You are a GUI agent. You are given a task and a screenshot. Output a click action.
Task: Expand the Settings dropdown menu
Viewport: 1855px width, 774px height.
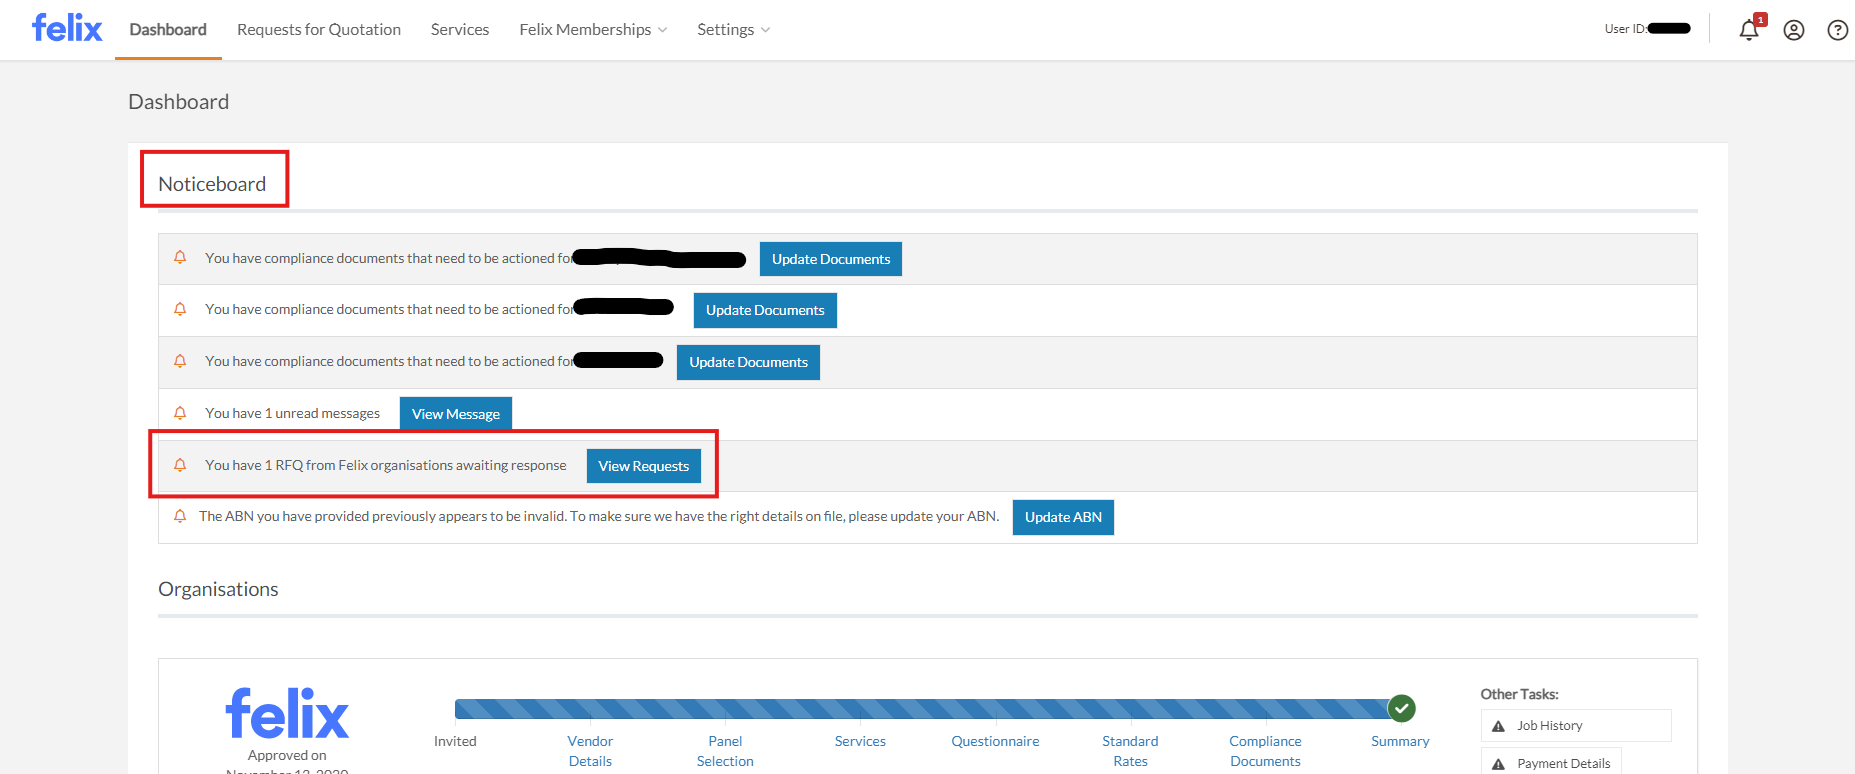coord(733,30)
